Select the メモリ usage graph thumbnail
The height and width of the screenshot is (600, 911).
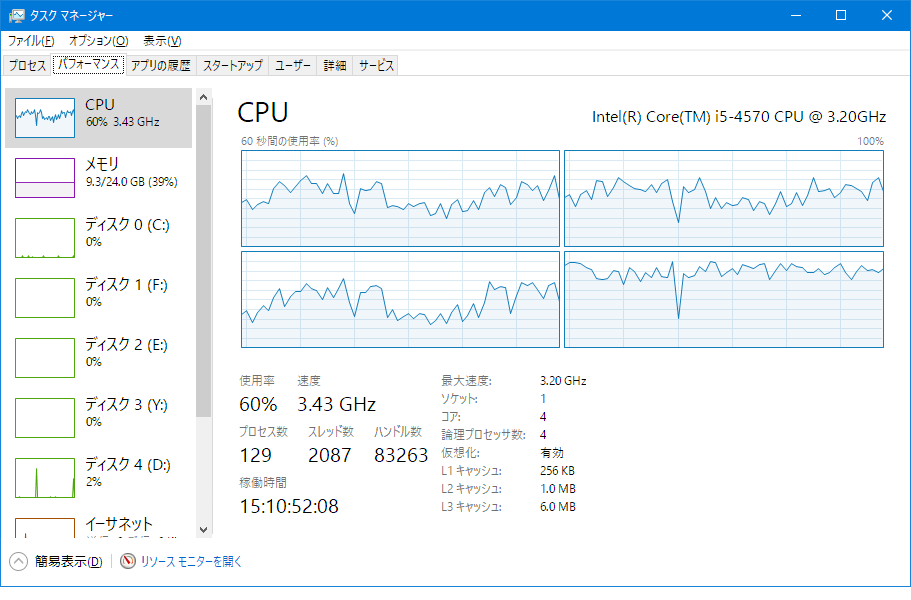(45, 178)
